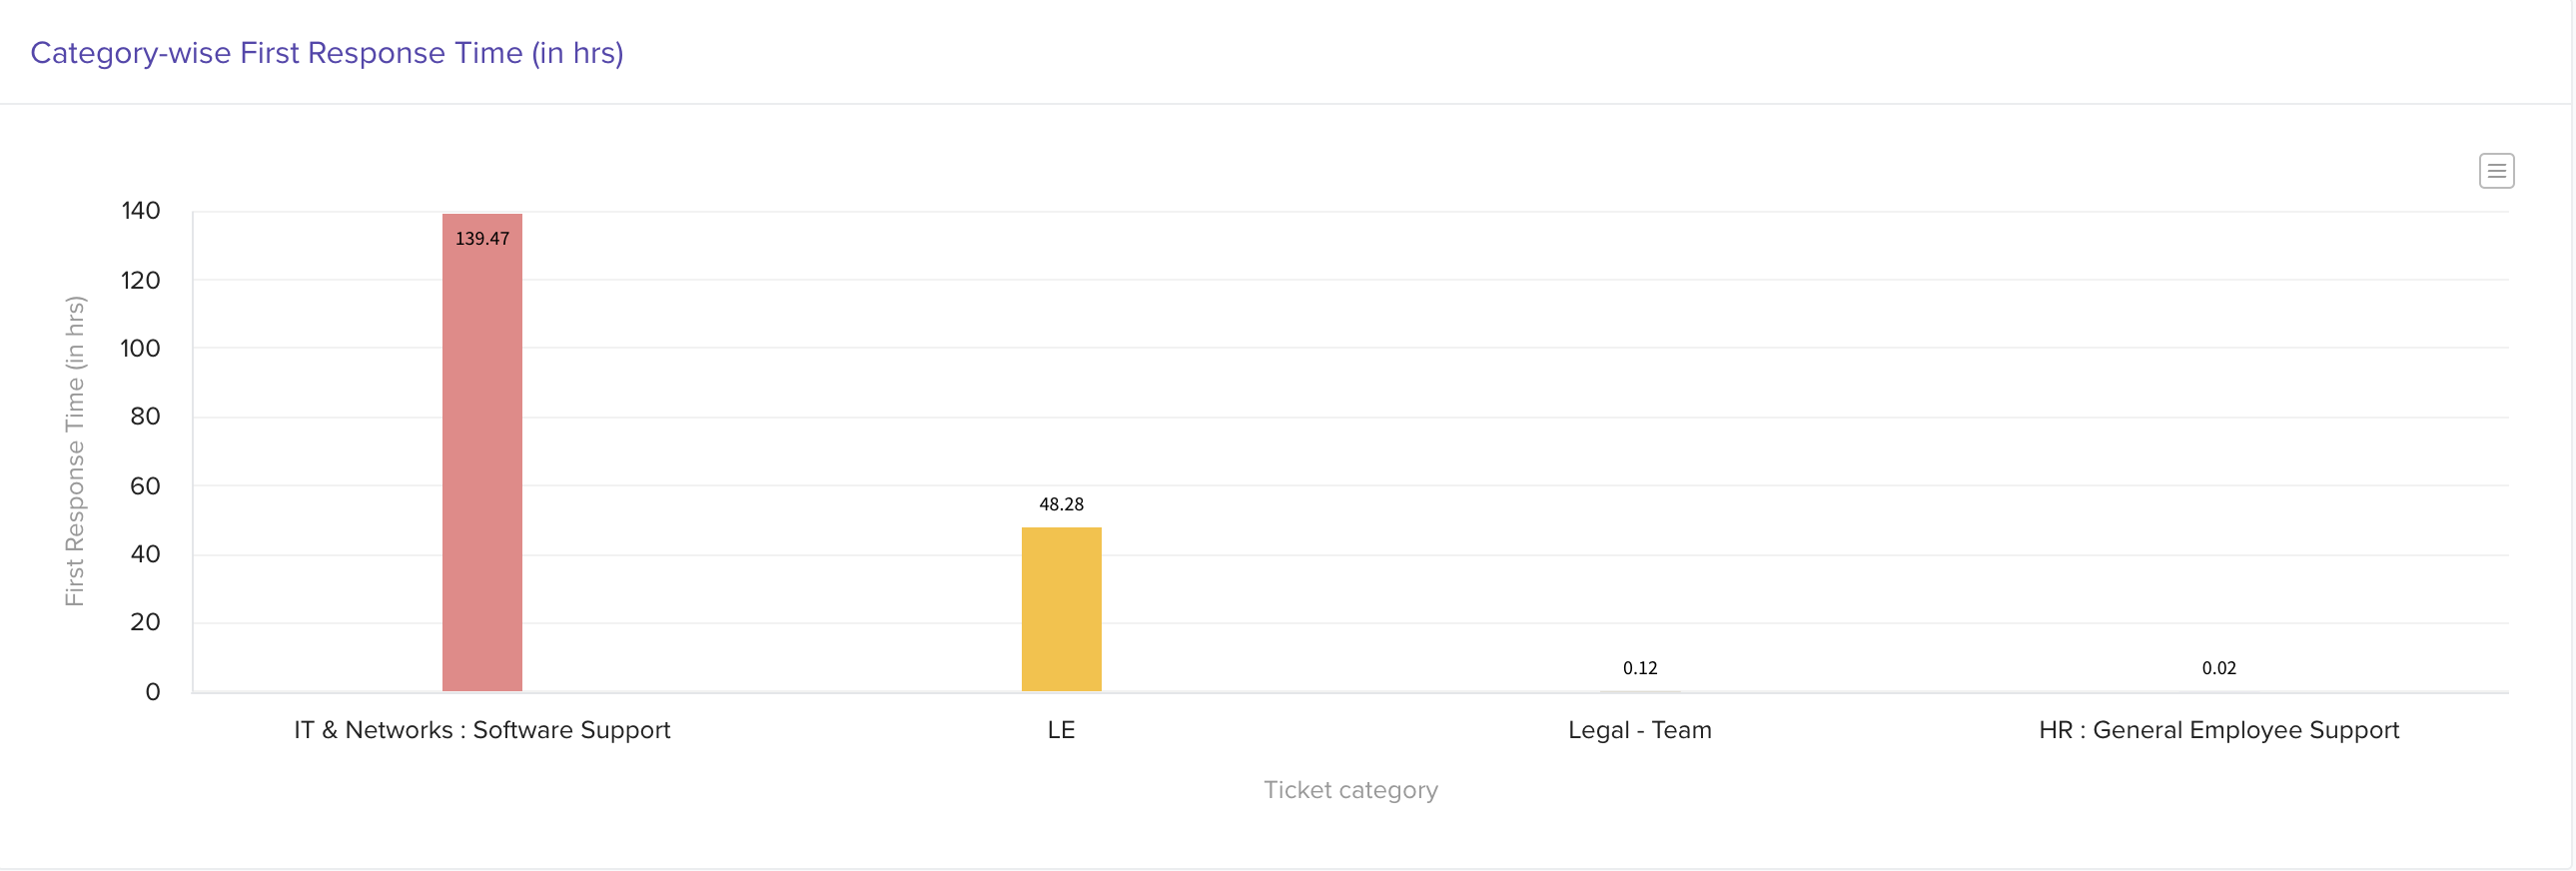Click the 0 tick on the y-axis

pos(152,692)
